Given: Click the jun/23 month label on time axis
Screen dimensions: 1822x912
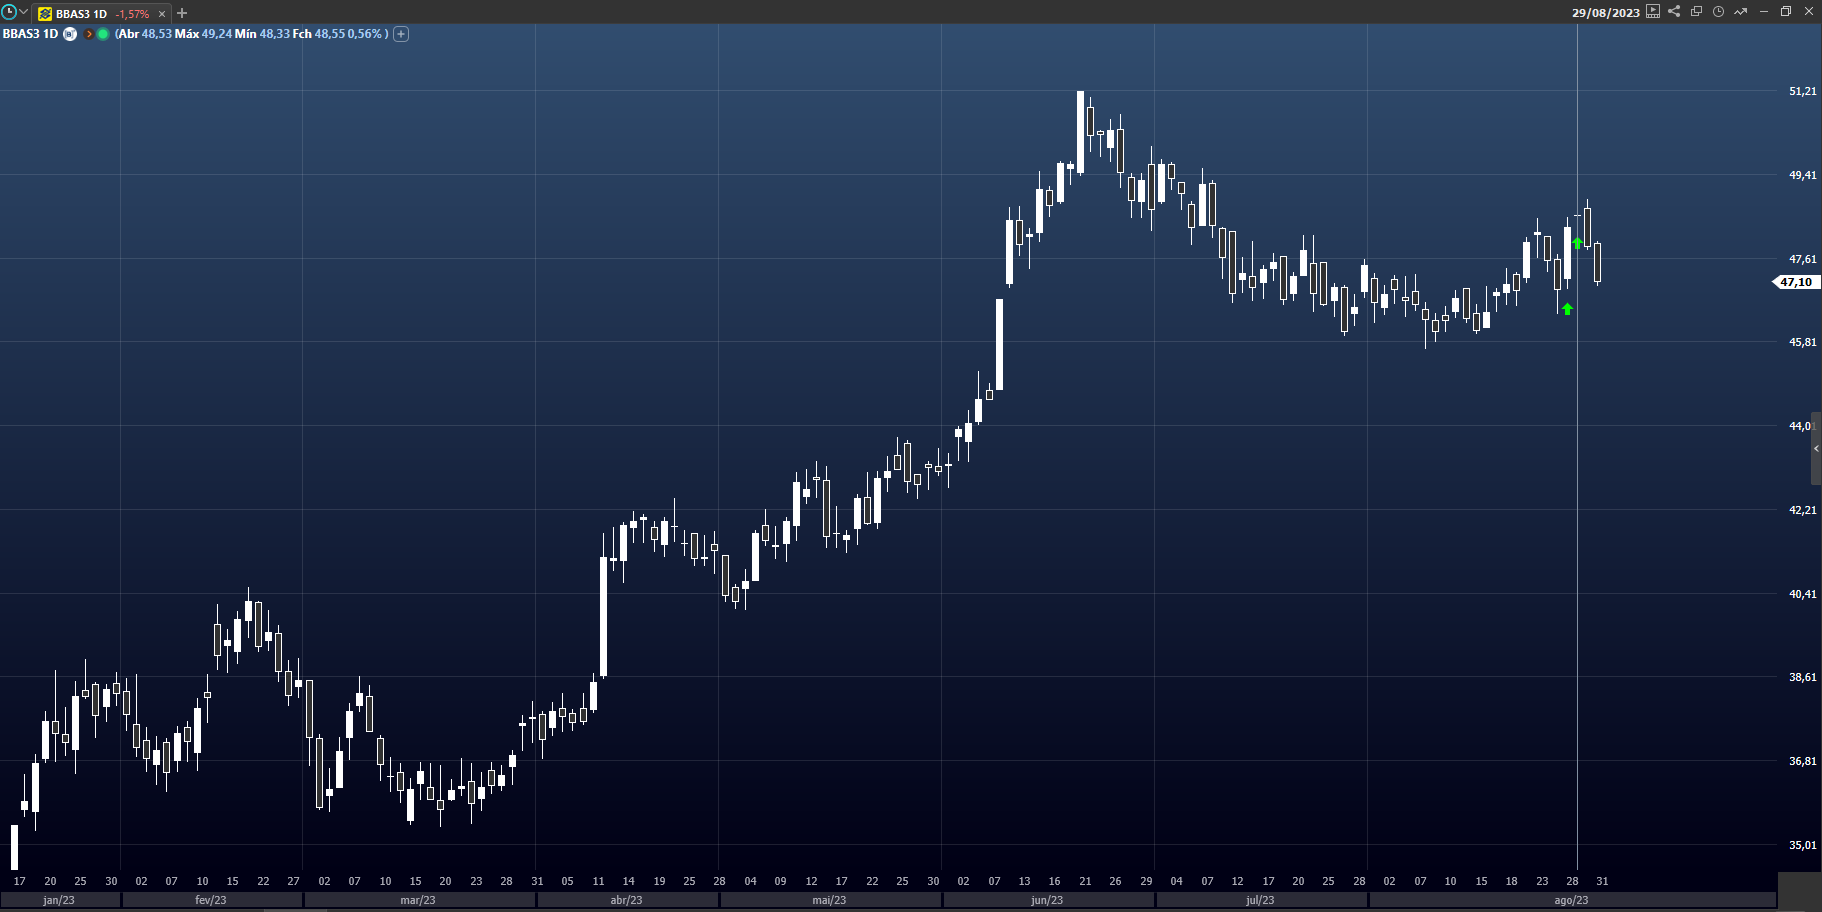Looking at the screenshot, I should click(1047, 900).
